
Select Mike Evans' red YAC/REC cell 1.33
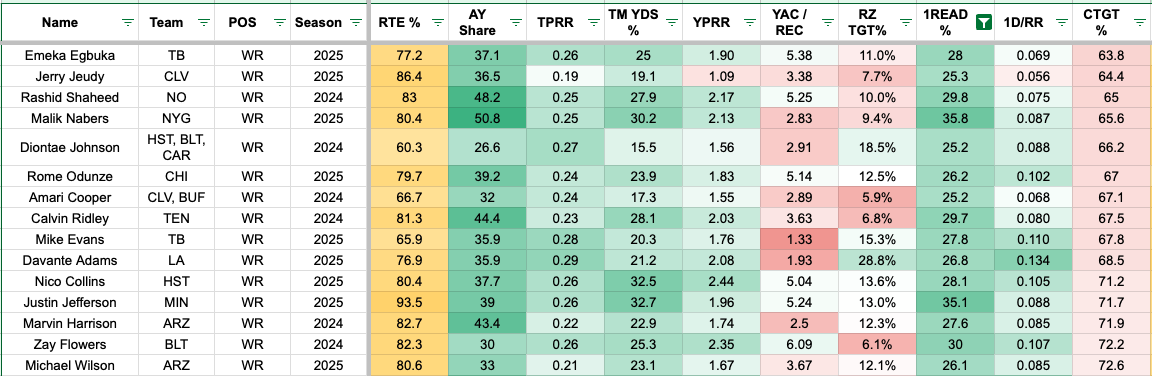coord(799,239)
